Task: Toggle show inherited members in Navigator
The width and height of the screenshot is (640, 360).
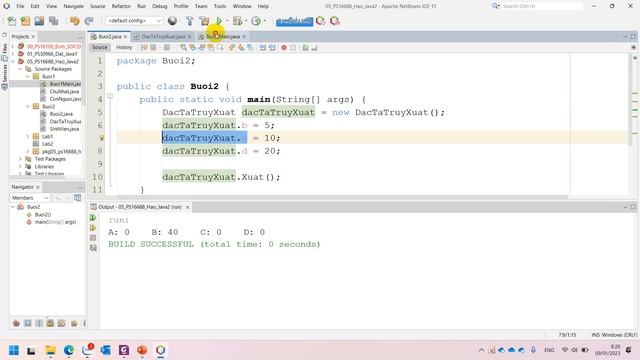Action: click(x=16, y=323)
